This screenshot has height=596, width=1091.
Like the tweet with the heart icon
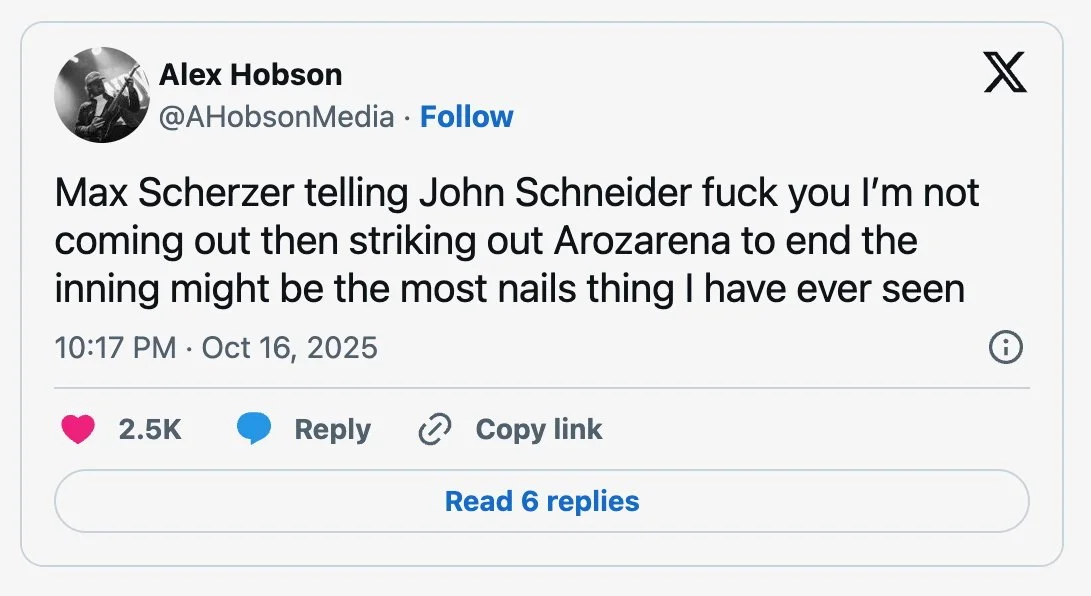tap(78, 430)
